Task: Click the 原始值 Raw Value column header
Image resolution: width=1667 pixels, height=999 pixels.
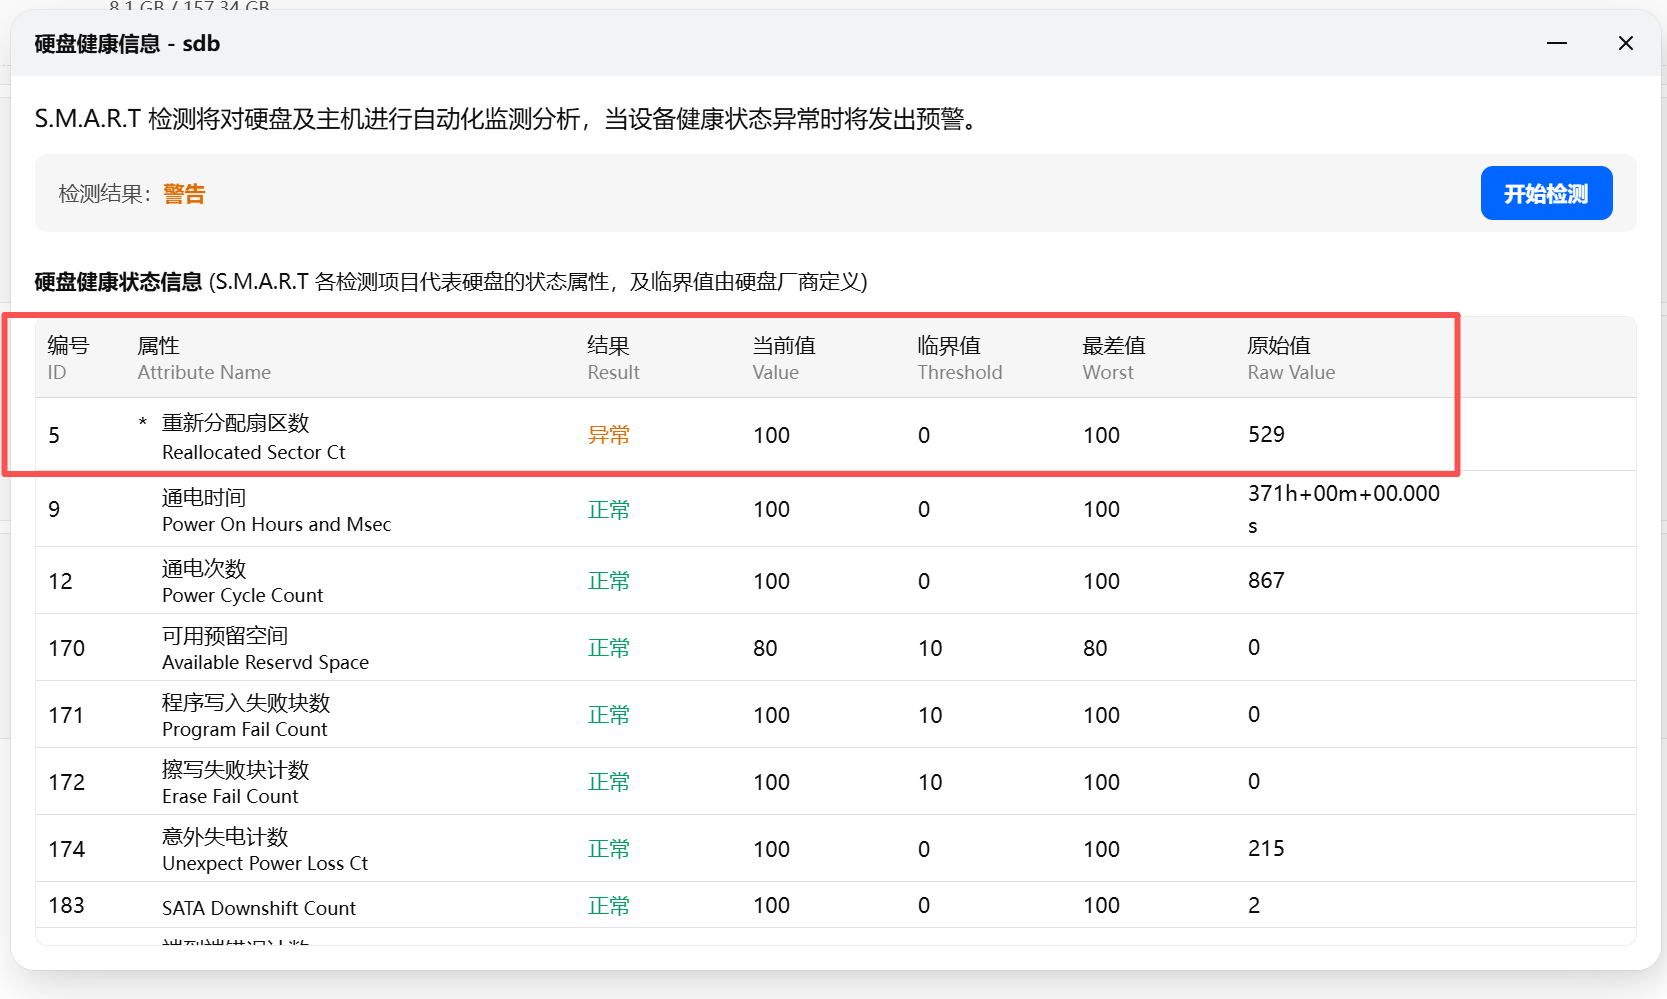Action: pyautogui.click(x=1290, y=358)
